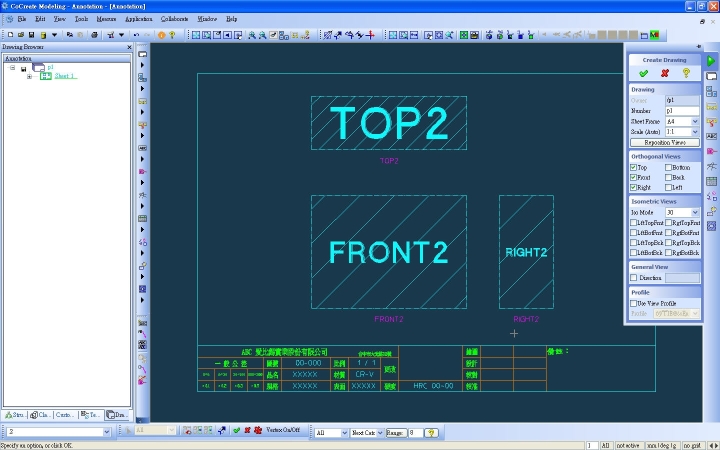This screenshot has height=450, width=720.
Task: Click the yellow database cylinder toolbar icon
Action: (43, 35)
